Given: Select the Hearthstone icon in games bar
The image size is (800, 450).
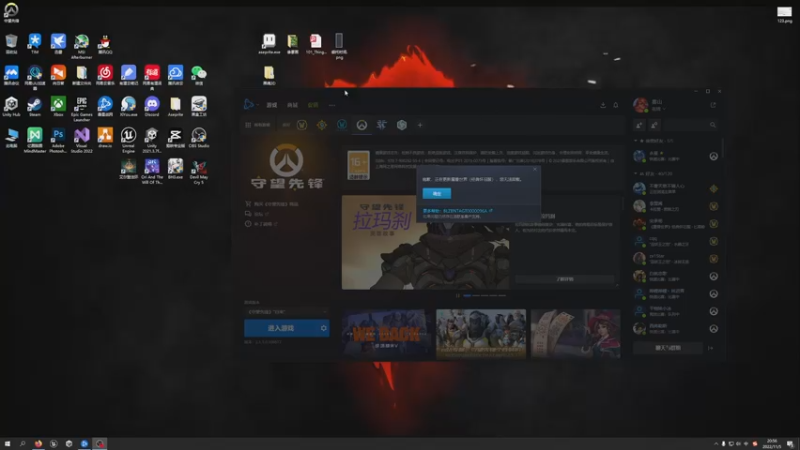Looking at the screenshot, I should coord(321,125).
